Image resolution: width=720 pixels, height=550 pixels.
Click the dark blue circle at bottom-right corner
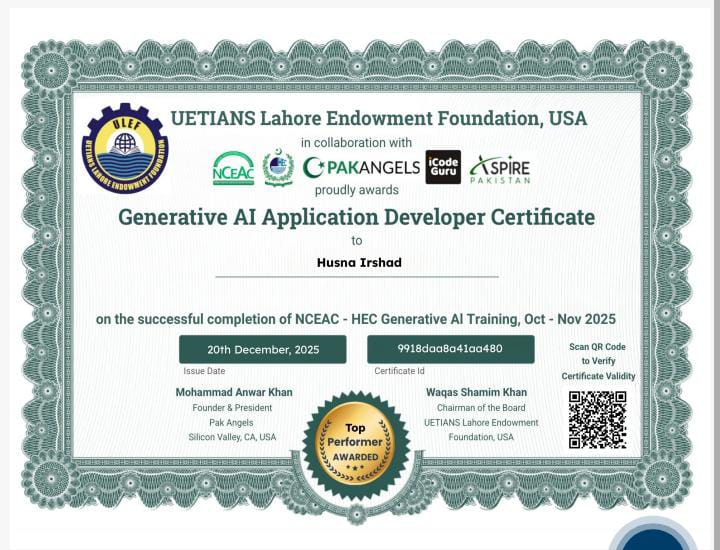pos(655,540)
